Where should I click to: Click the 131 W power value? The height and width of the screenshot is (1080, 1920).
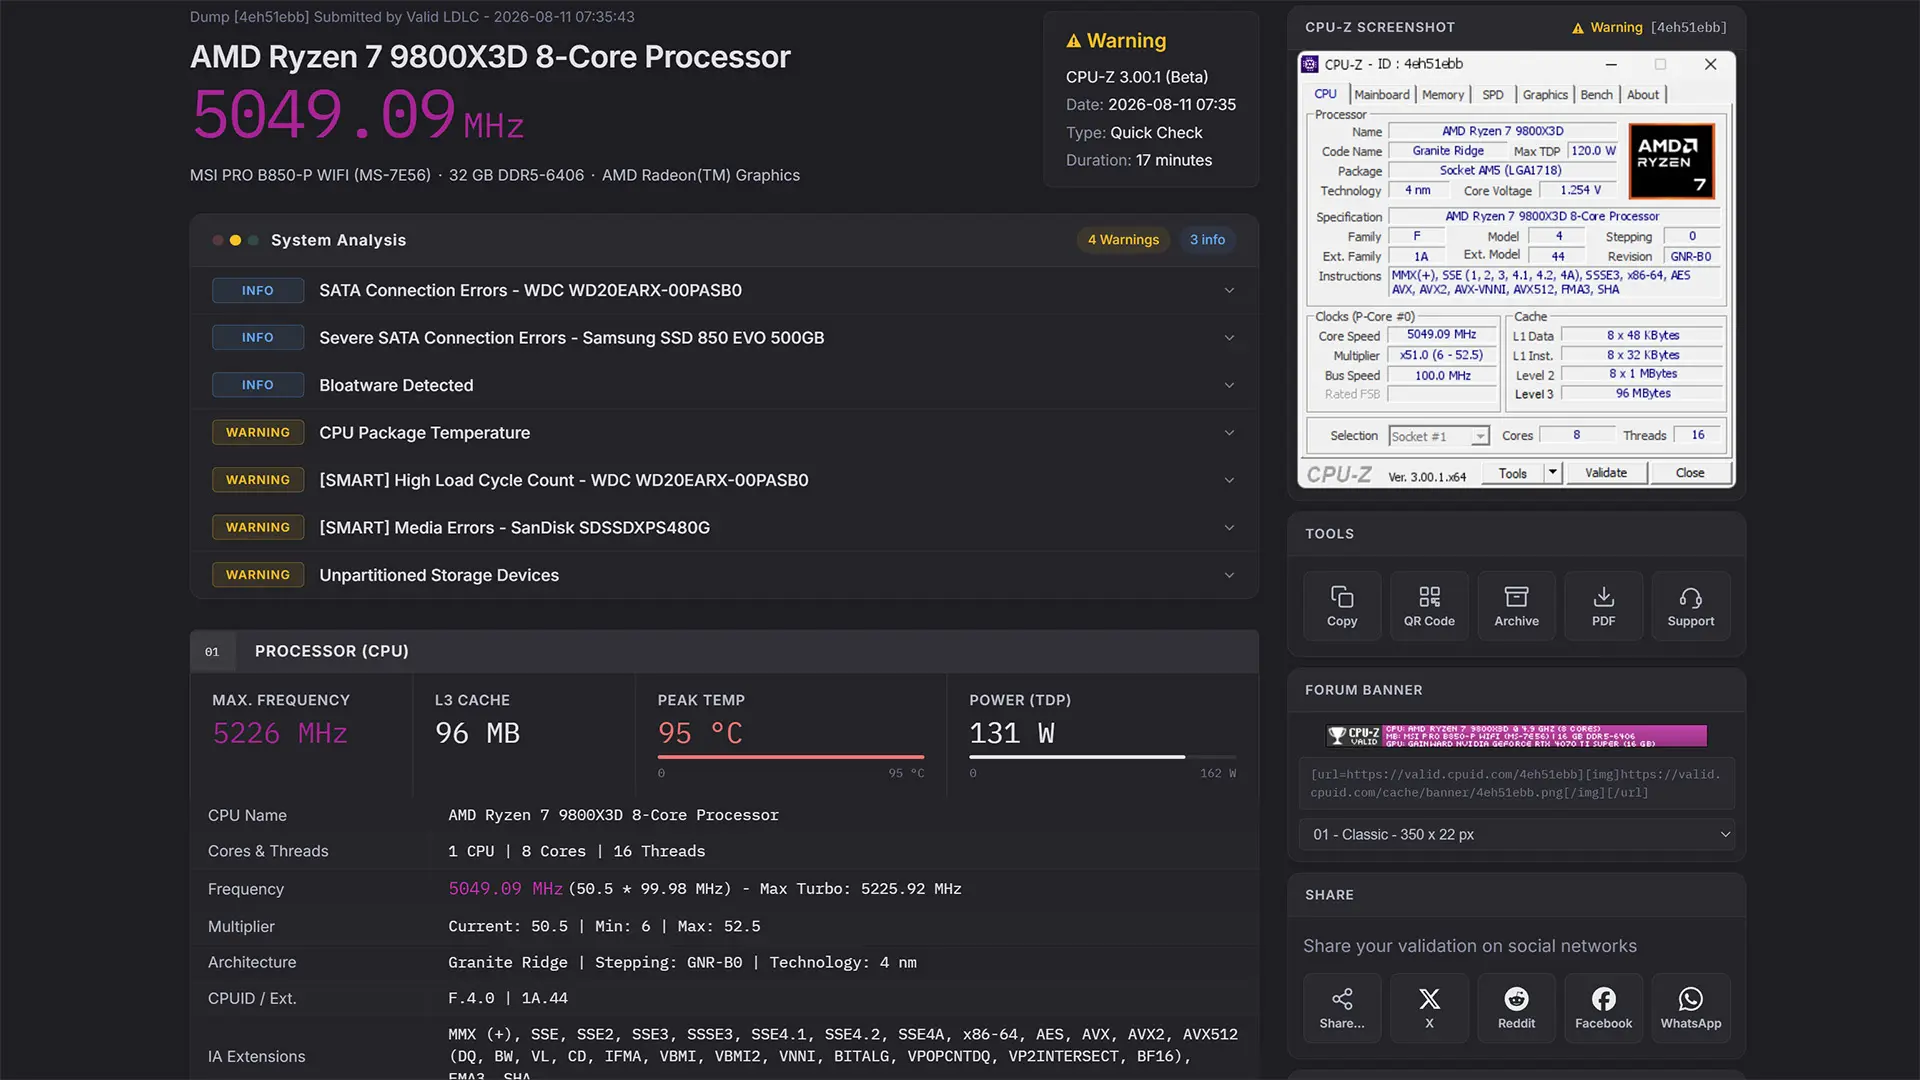(x=1012, y=734)
